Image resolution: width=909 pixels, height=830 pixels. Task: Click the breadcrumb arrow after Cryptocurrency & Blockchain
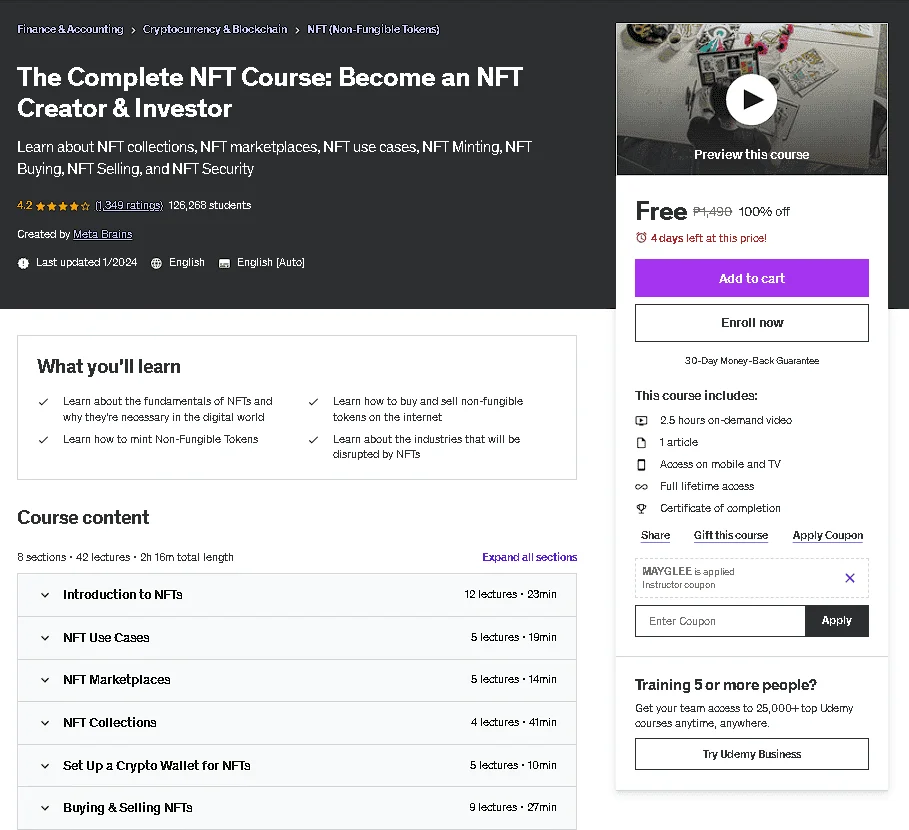click(297, 30)
